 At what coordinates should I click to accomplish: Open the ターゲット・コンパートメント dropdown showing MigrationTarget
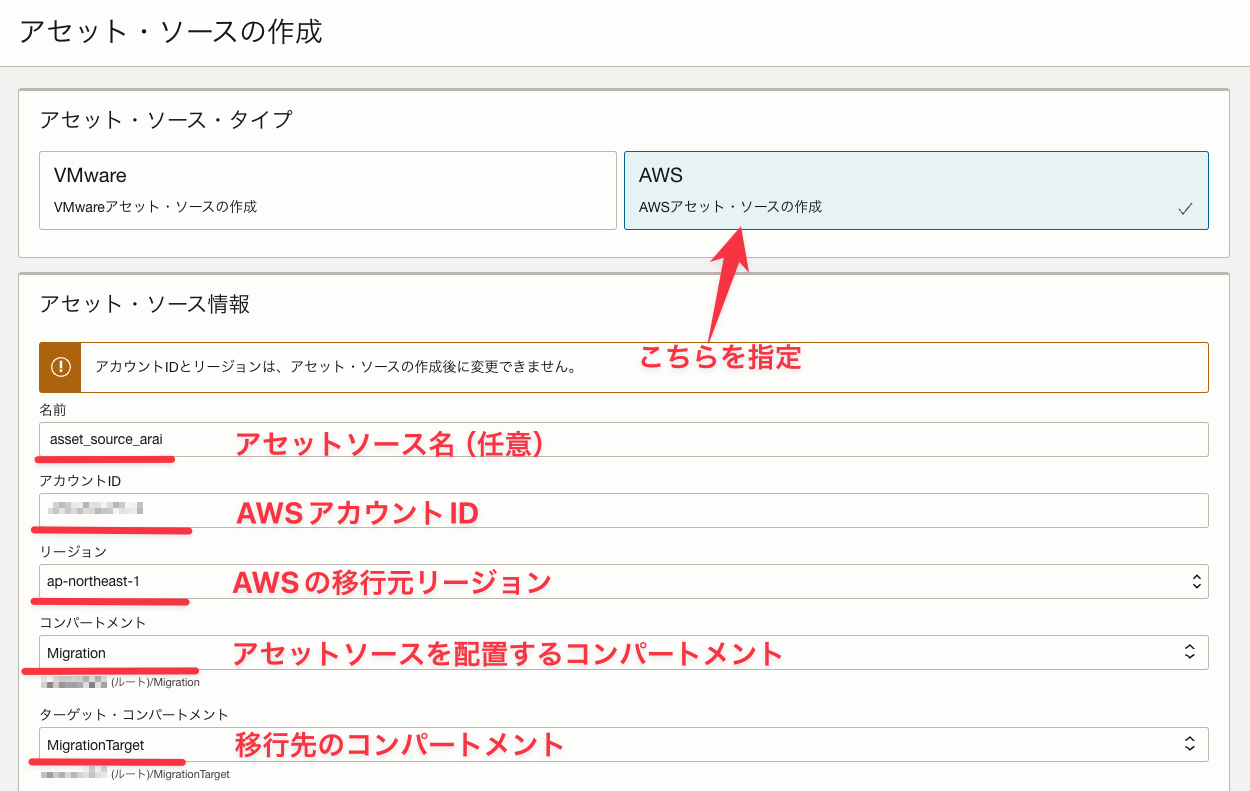point(624,744)
